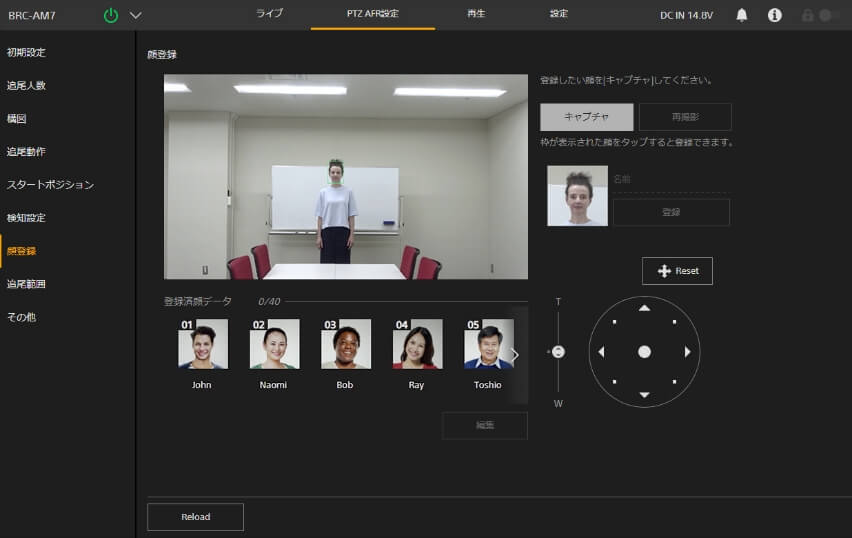Select 追尾範囲 in the sidebar
This screenshot has width=852, height=538.
tap(27, 284)
